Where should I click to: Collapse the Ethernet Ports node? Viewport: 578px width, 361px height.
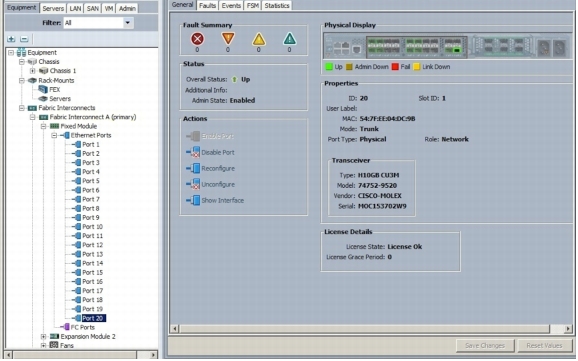54,135
